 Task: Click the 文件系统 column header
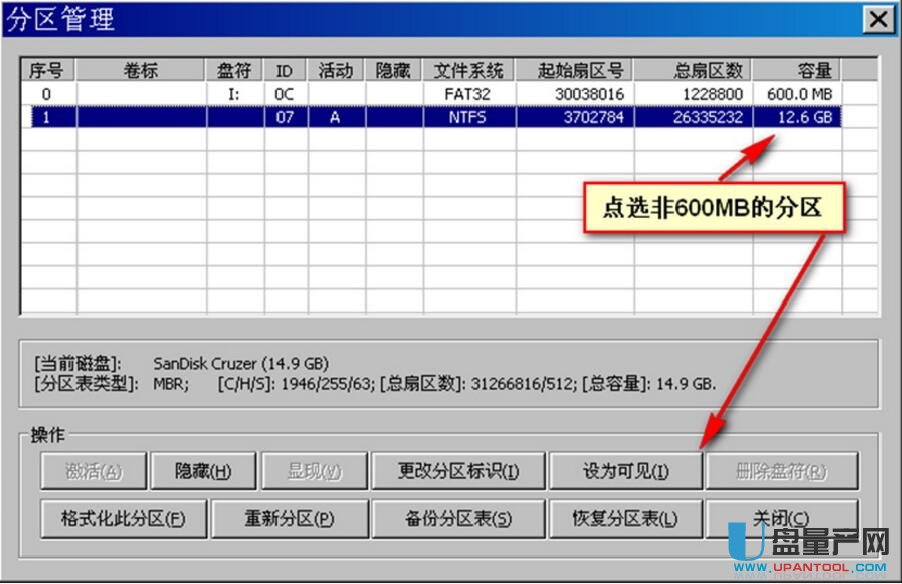coord(469,70)
